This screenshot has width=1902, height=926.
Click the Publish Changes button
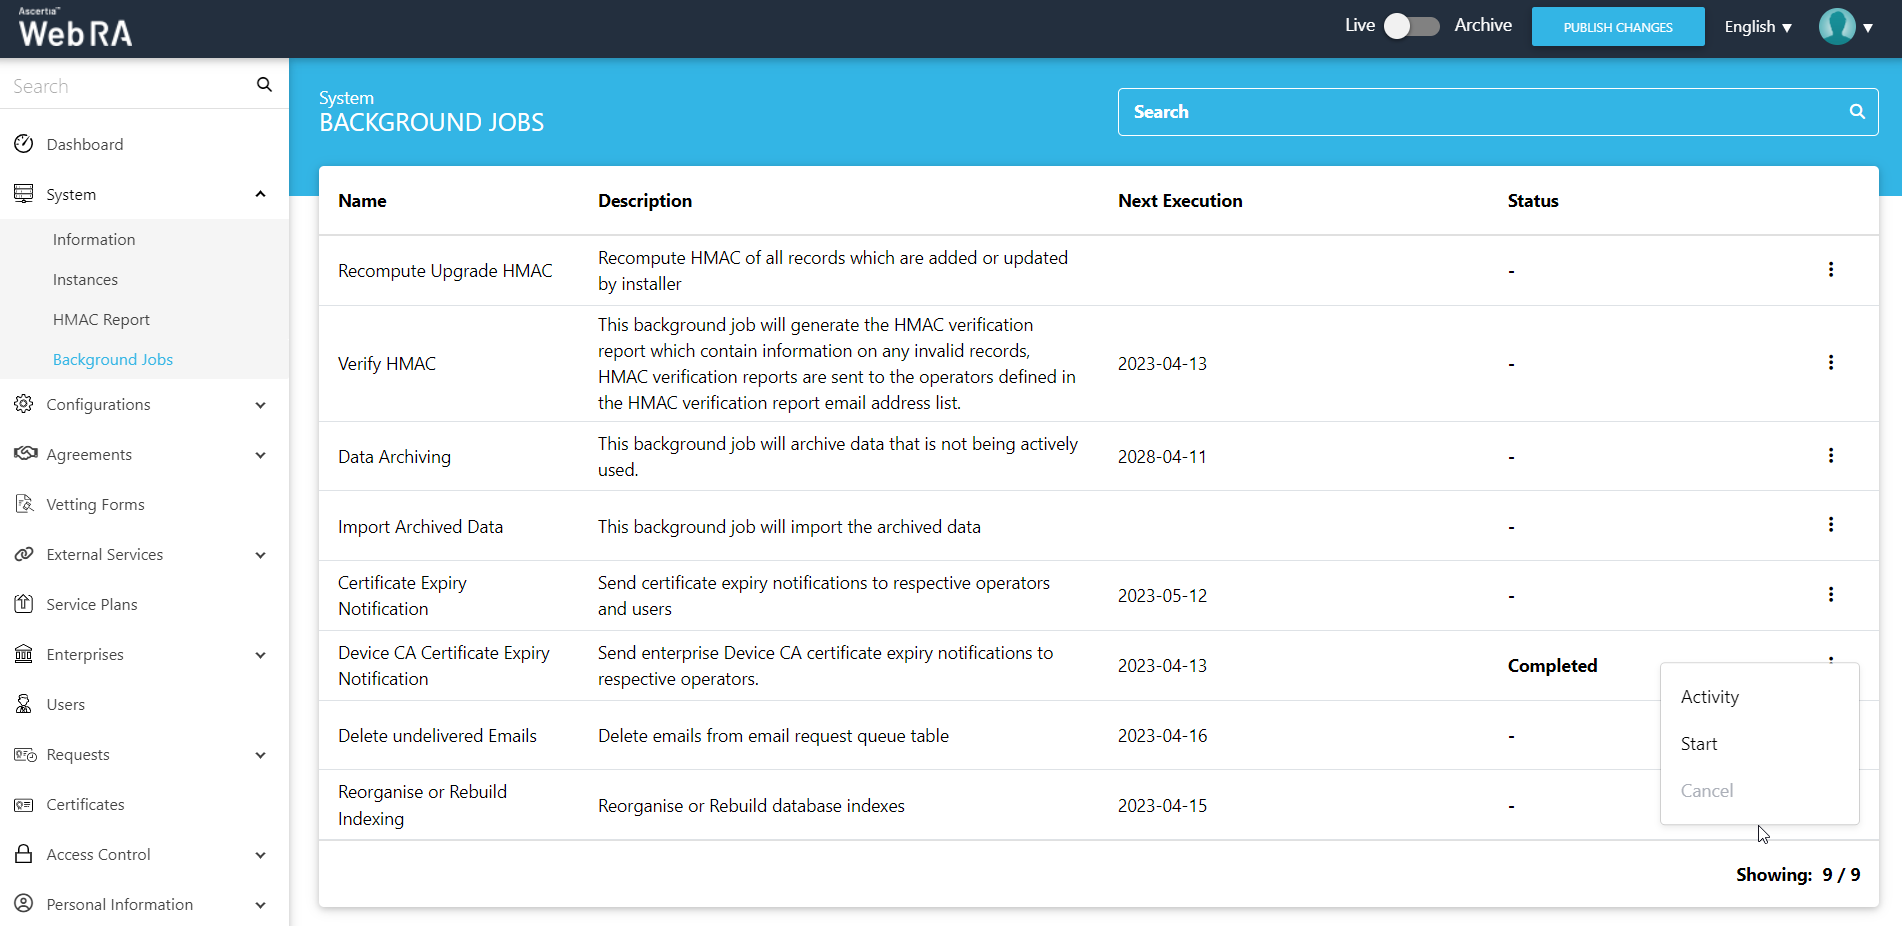[x=1617, y=27]
